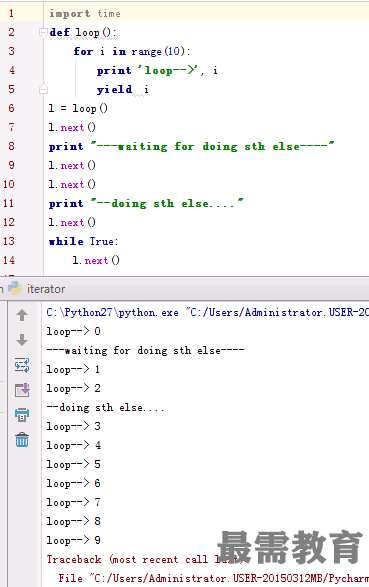369x587 pixels.
Task: Click the trash icon to clear console
Action: point(22,440)
